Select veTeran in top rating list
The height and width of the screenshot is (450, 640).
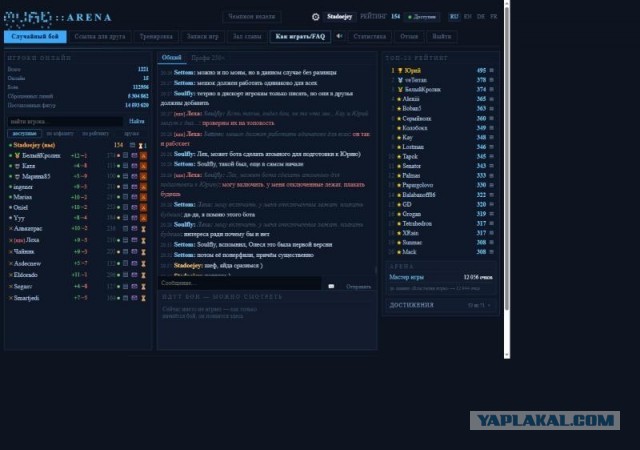(416, 80)
